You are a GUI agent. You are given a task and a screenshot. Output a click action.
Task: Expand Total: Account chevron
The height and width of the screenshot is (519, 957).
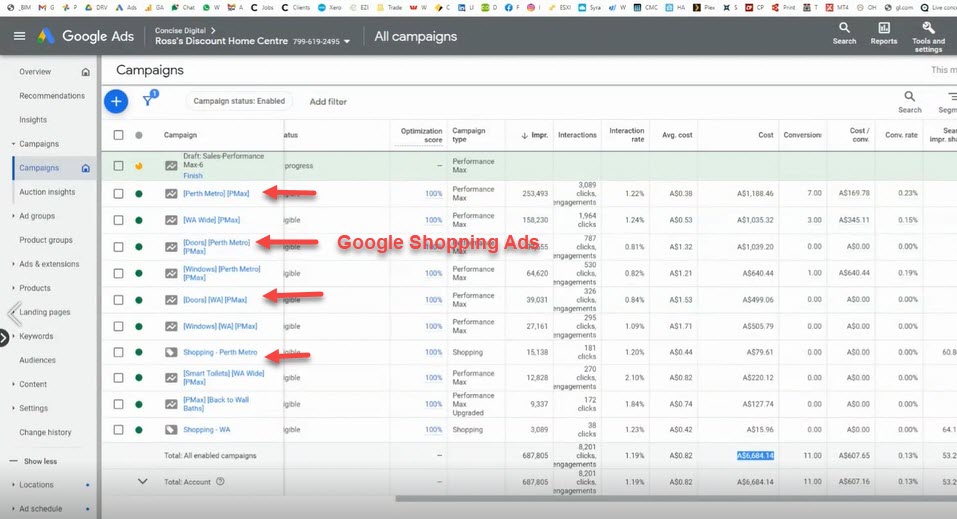142,481
